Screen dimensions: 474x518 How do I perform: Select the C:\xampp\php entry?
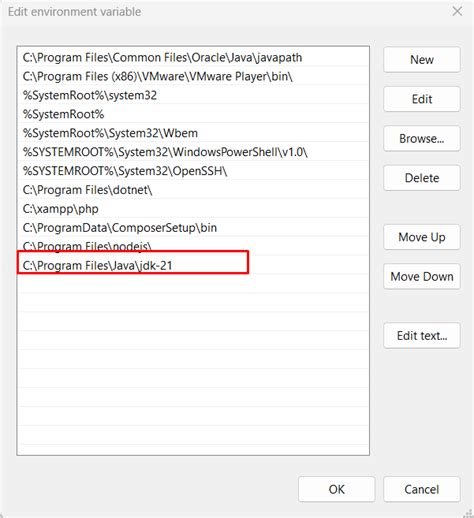coord(193,209)
